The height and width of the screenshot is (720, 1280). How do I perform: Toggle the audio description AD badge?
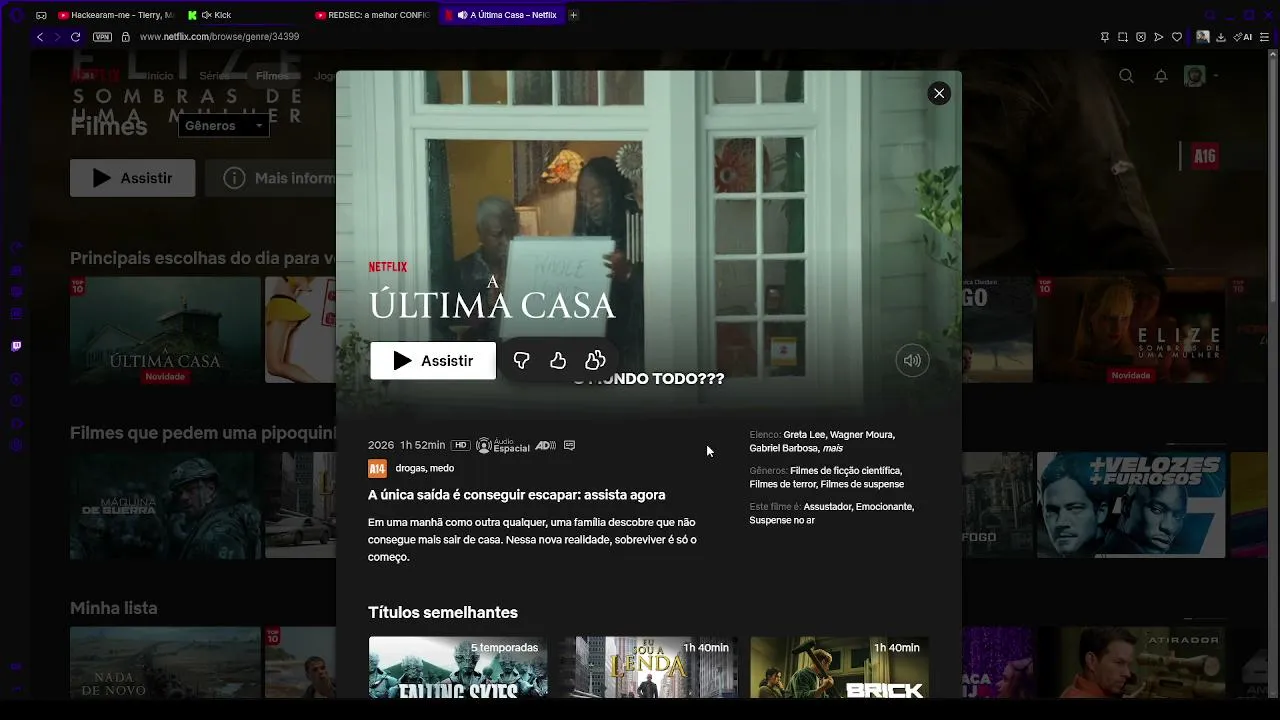click(545, 445)
